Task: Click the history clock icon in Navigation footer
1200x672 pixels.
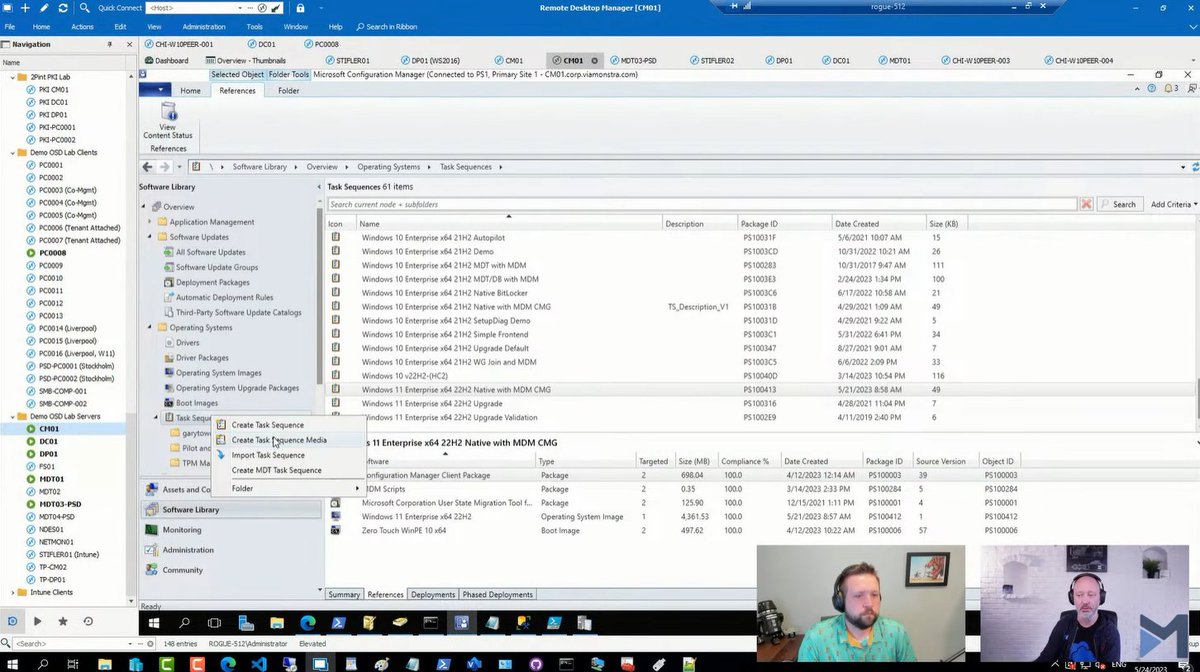Action: pyautogui.click(x=88, y=621)
